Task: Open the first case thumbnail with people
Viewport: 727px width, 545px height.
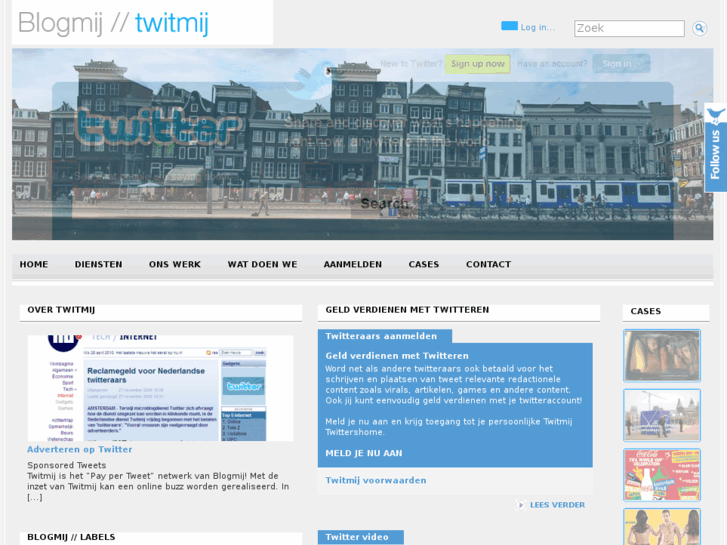Action: point(662,356)
